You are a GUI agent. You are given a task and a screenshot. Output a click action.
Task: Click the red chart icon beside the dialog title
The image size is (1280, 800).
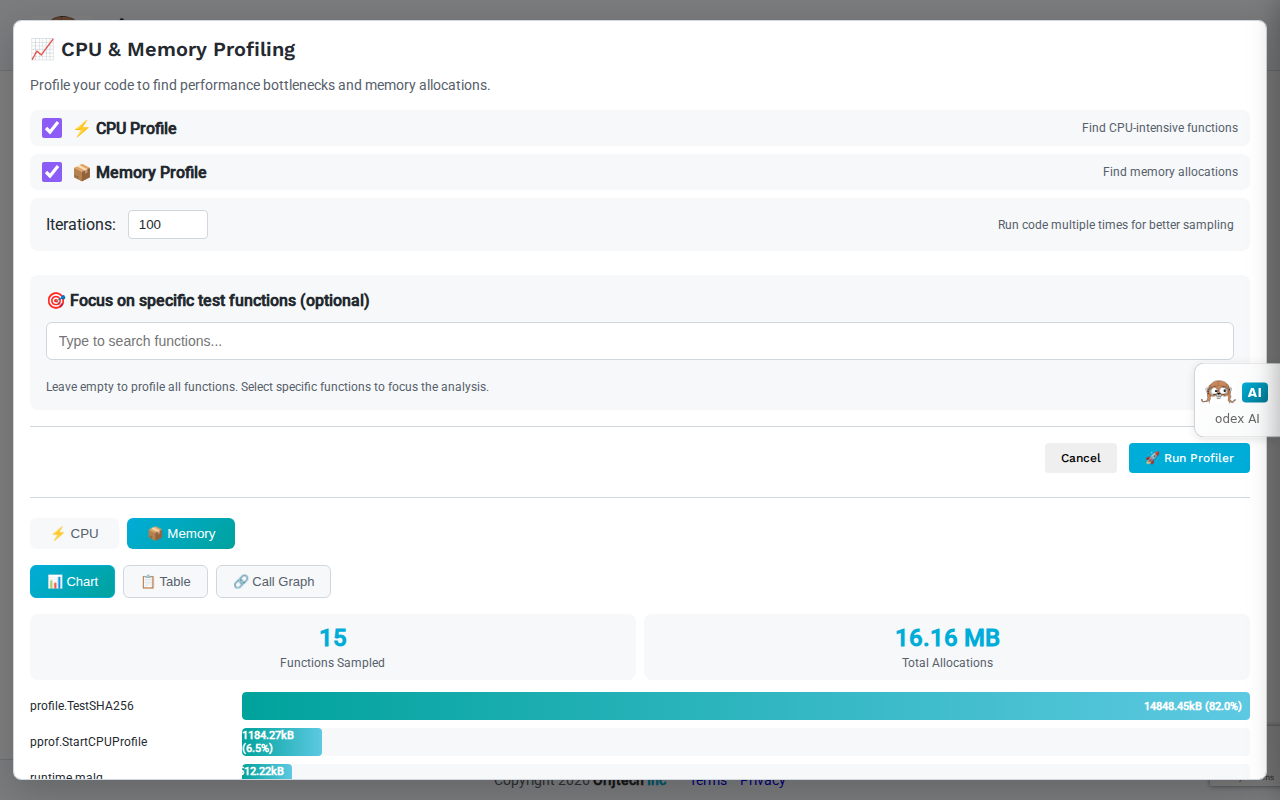tap(42, 48)
